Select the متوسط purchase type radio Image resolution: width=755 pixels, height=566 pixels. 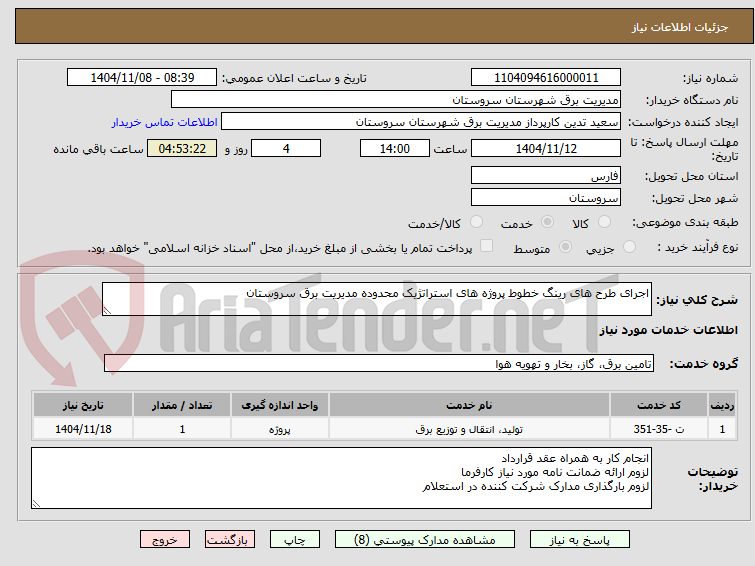(x=565, y=247)
